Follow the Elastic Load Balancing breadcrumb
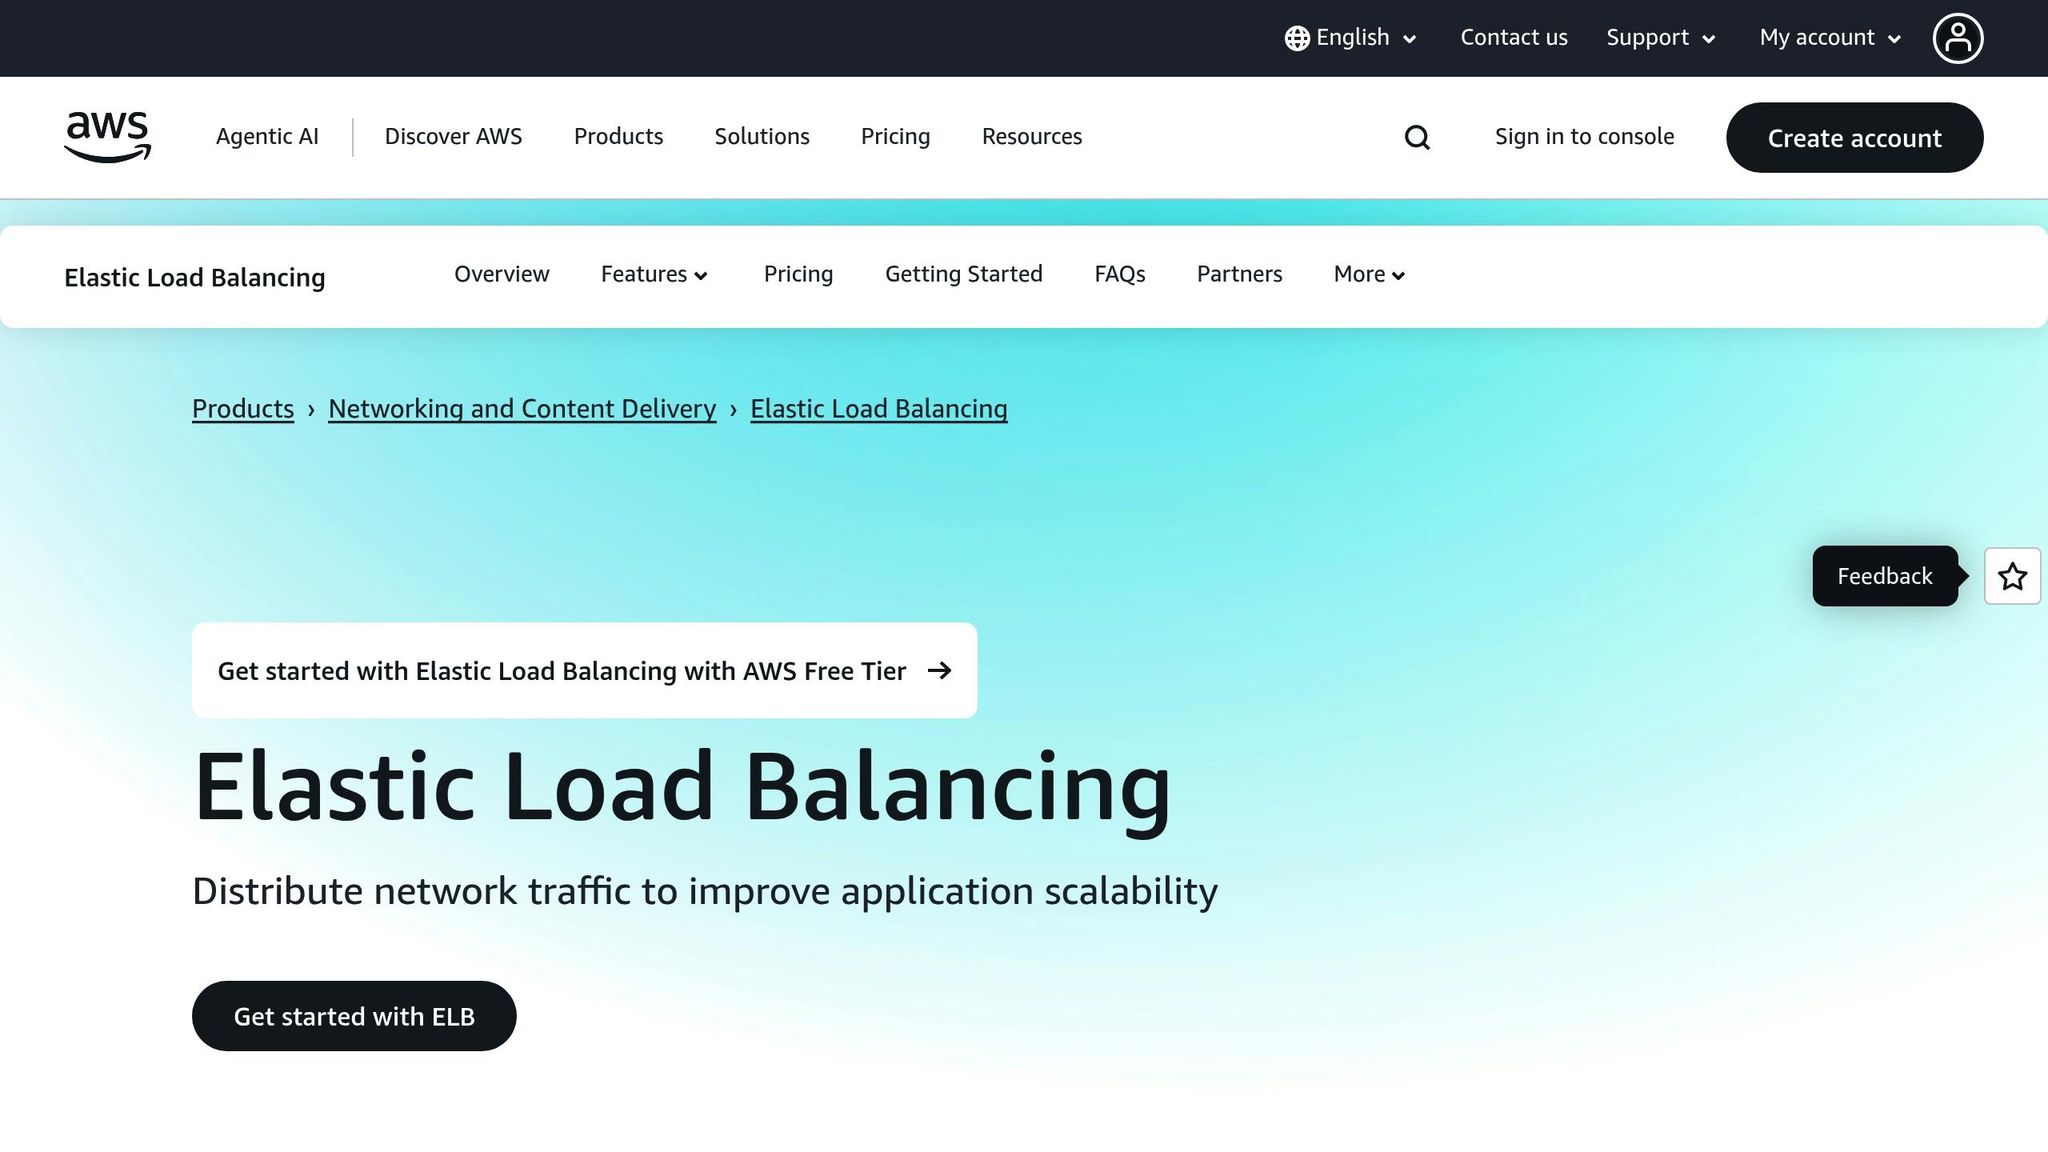This screenshot has width=2048, height=1152. click(x=878, y=409)
